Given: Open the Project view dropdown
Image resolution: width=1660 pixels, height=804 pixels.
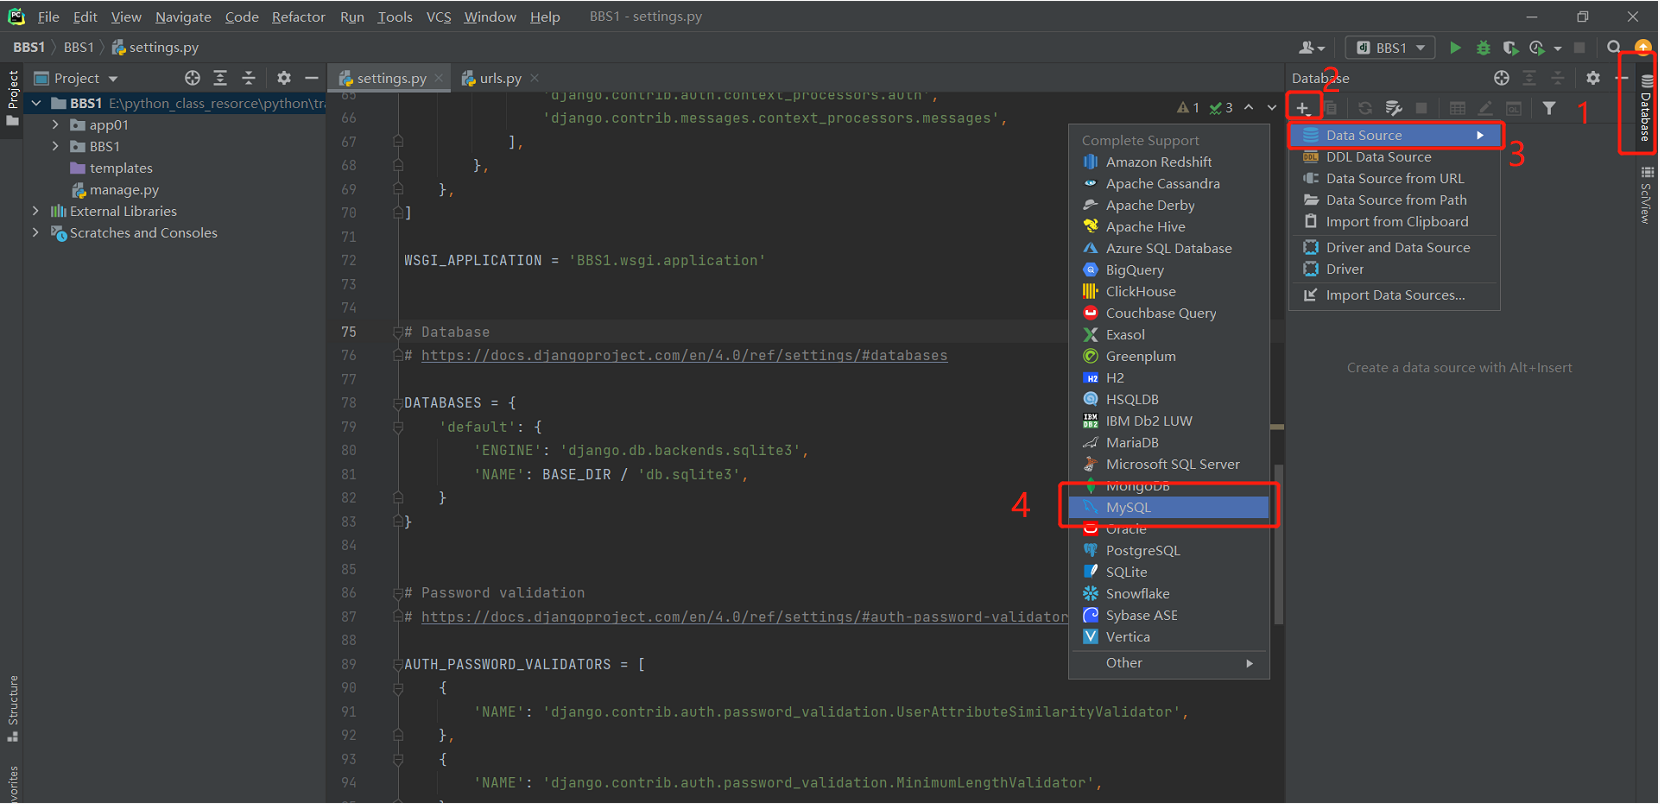Looking at the screenshot, I should pos(76,78).
